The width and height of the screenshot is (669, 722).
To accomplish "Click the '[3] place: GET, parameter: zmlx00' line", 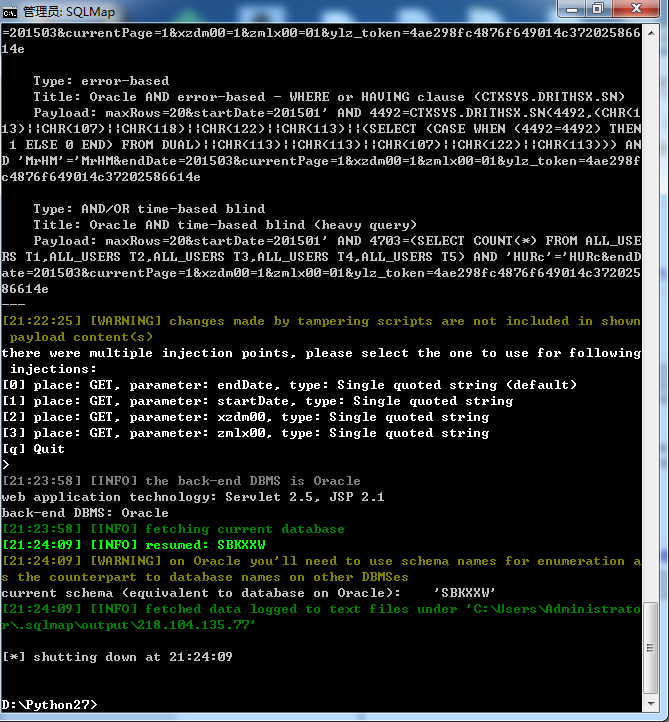I will point(245,433).
